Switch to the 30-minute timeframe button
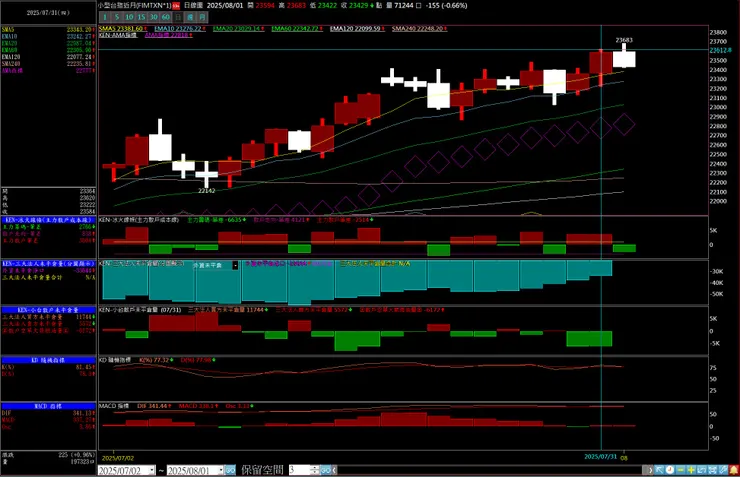Viewport: 740px width, 477px height. 153,17
